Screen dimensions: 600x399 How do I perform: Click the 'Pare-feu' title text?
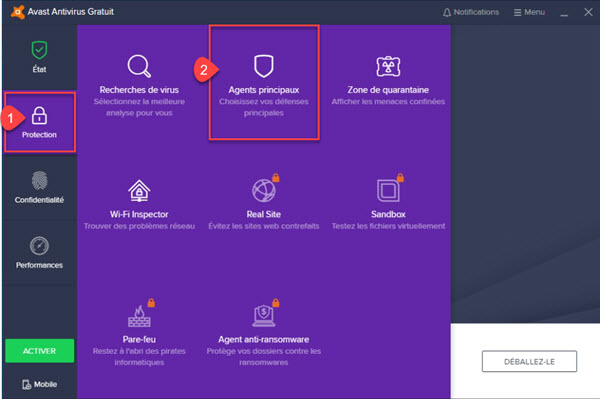[139, 339]
